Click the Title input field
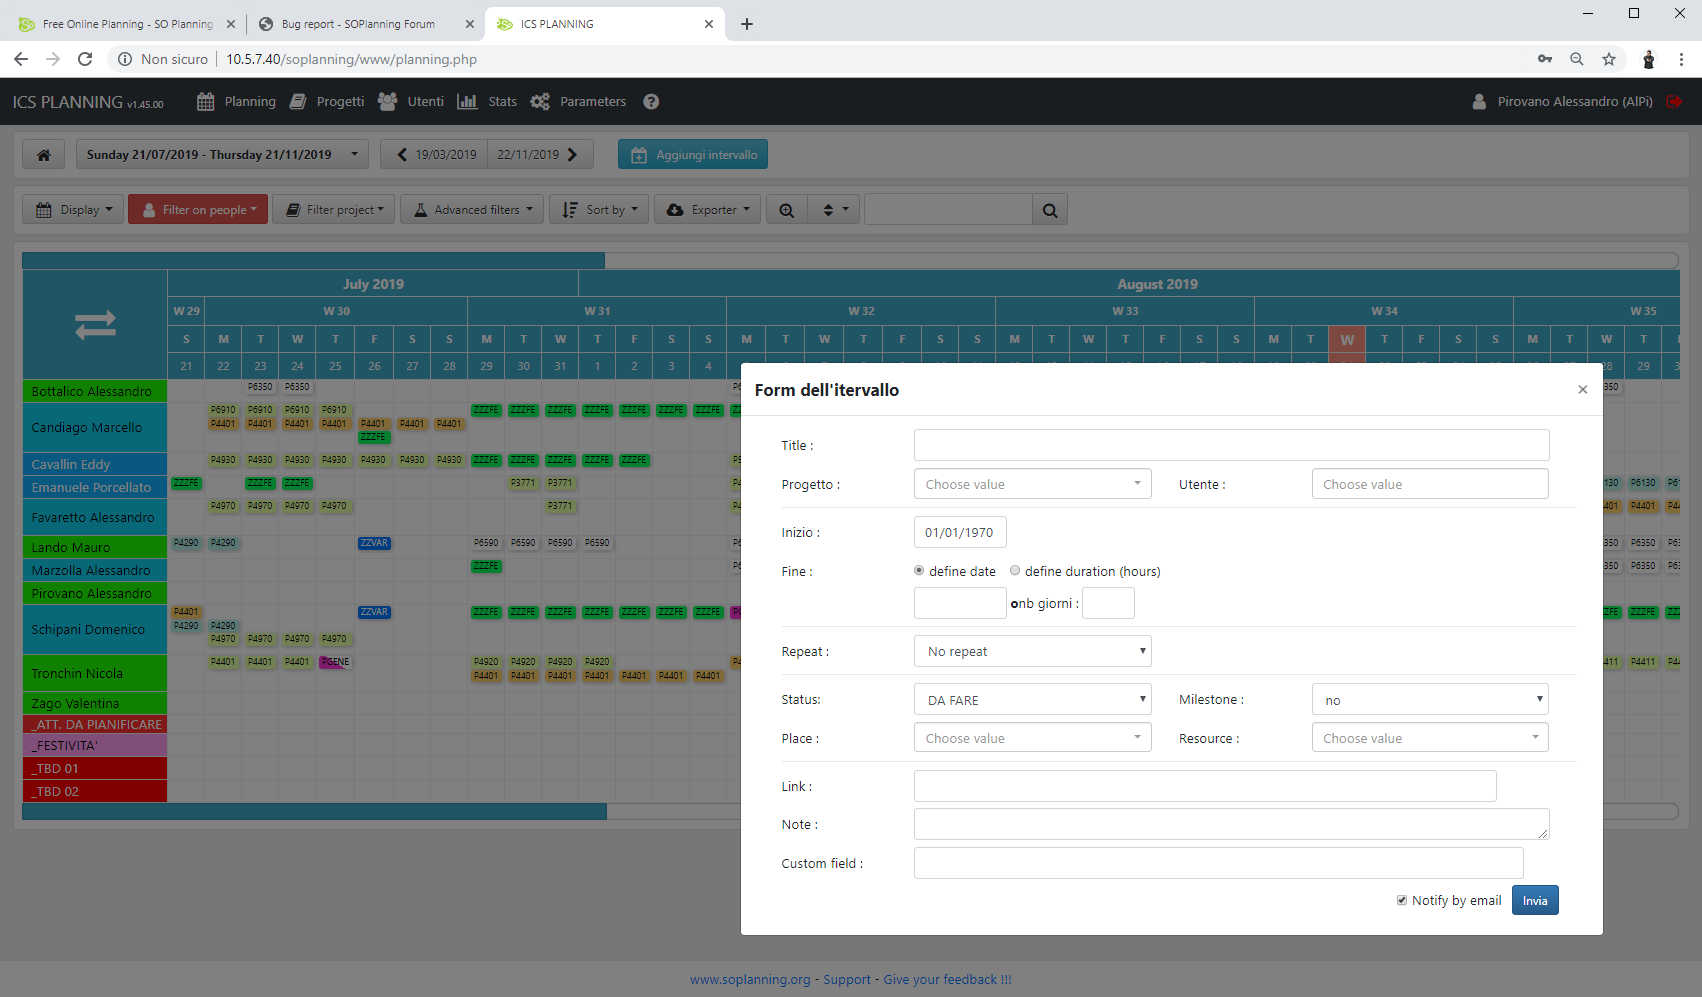This screenshot has width=1702, height=997. (x=1231, y=445)
